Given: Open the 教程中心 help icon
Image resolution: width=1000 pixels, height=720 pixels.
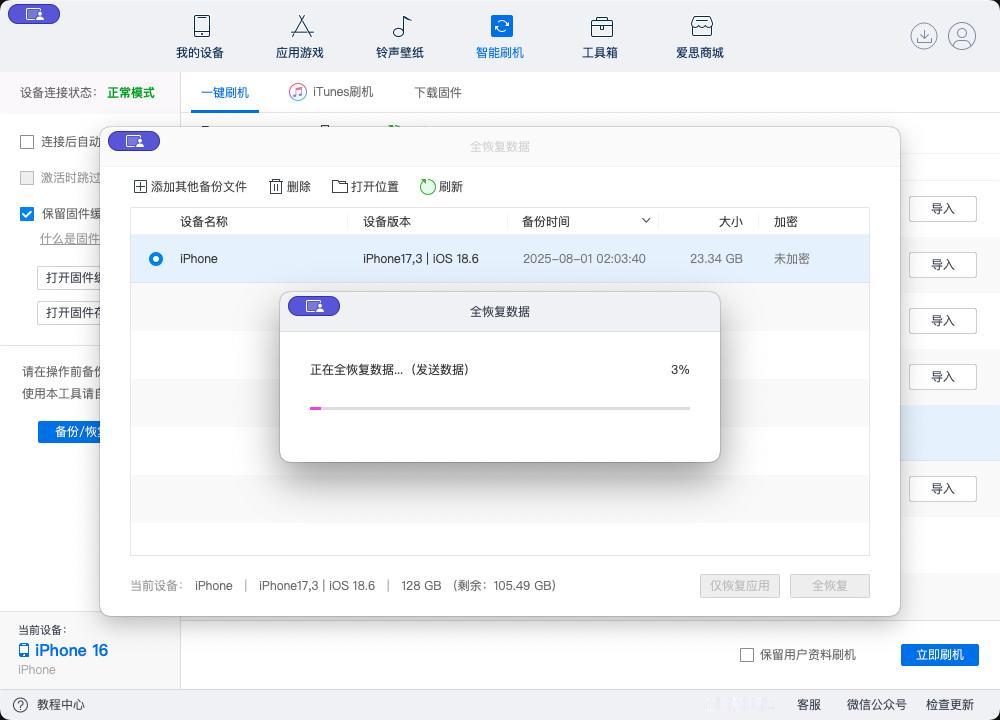Looking at the screenshot, I should [x=20, y=705].
